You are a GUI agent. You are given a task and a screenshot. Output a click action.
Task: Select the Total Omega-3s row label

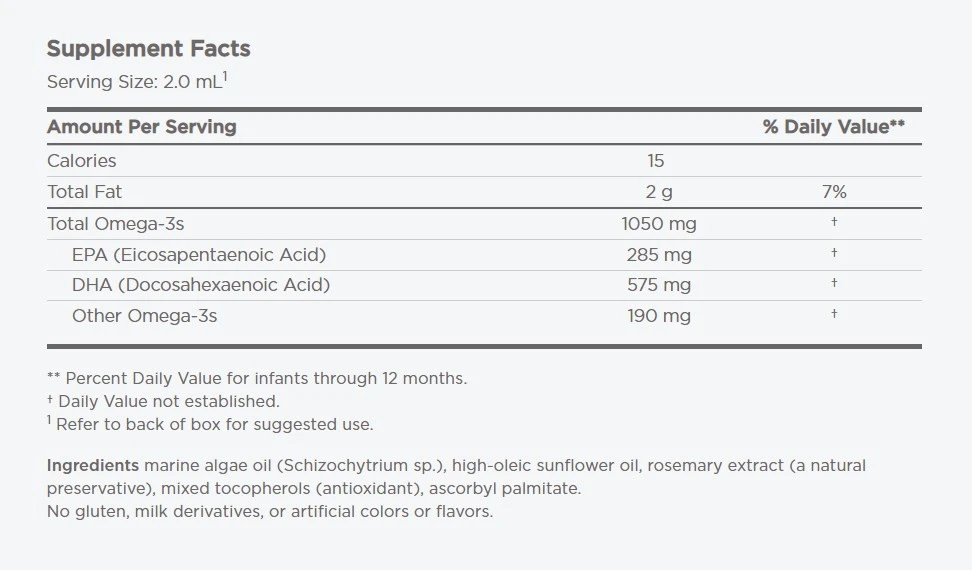(116, 224)
